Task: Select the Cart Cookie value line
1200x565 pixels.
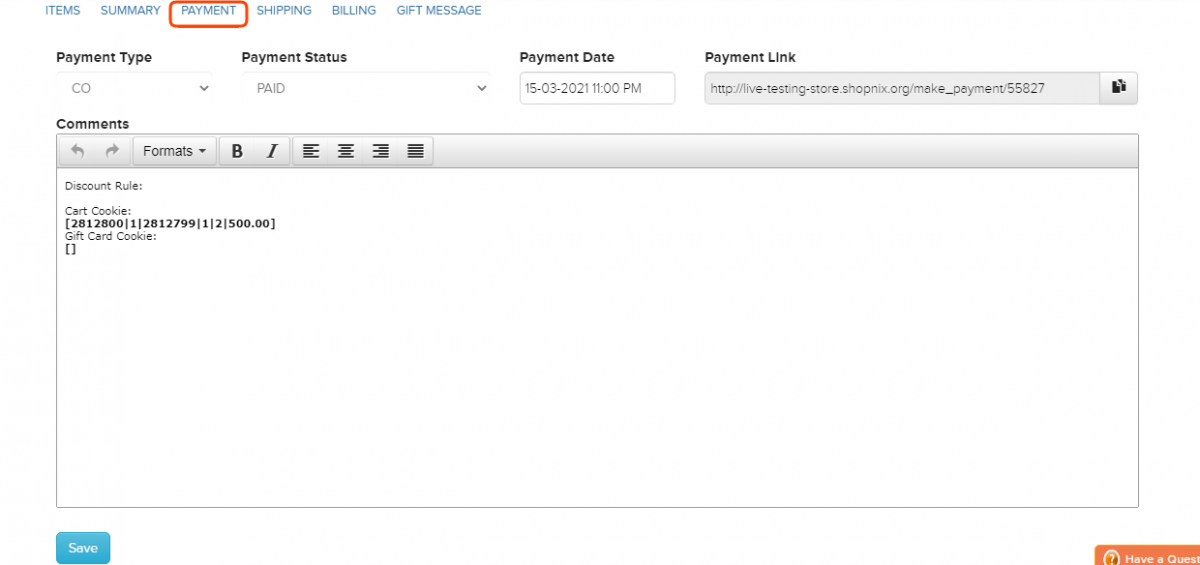Action: (x=170, y=223)
